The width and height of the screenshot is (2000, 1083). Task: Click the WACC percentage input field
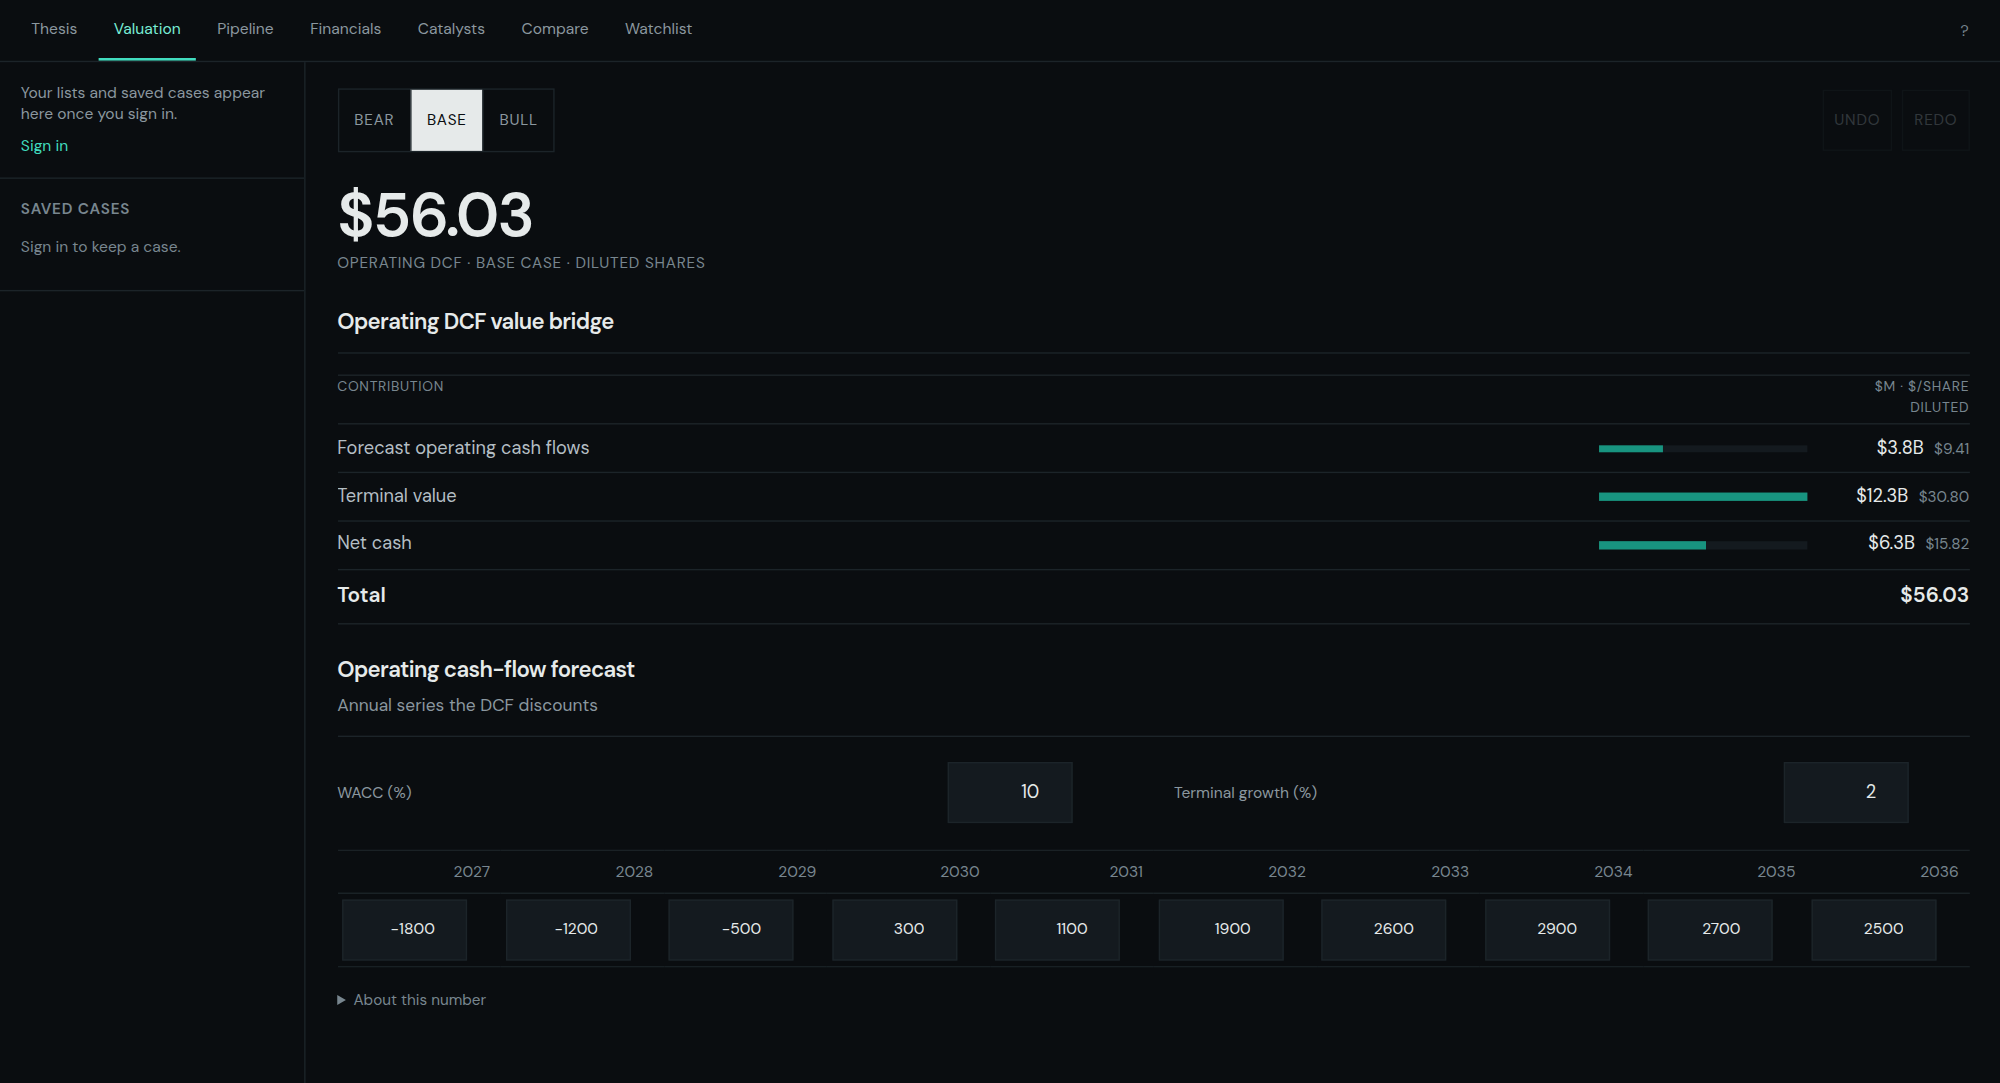tap(1010, 792)
